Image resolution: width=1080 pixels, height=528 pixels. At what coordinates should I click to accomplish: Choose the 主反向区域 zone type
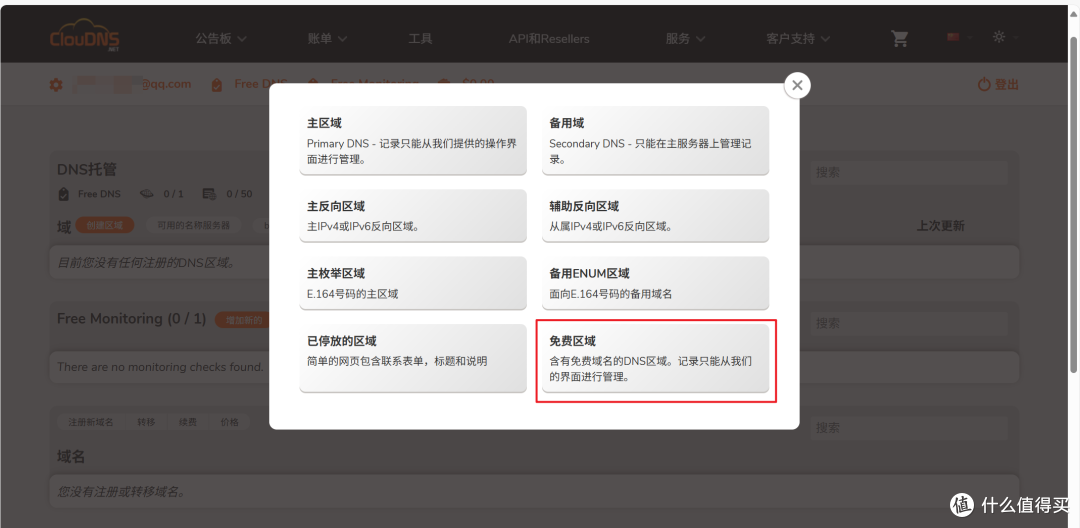pos(413,215)
